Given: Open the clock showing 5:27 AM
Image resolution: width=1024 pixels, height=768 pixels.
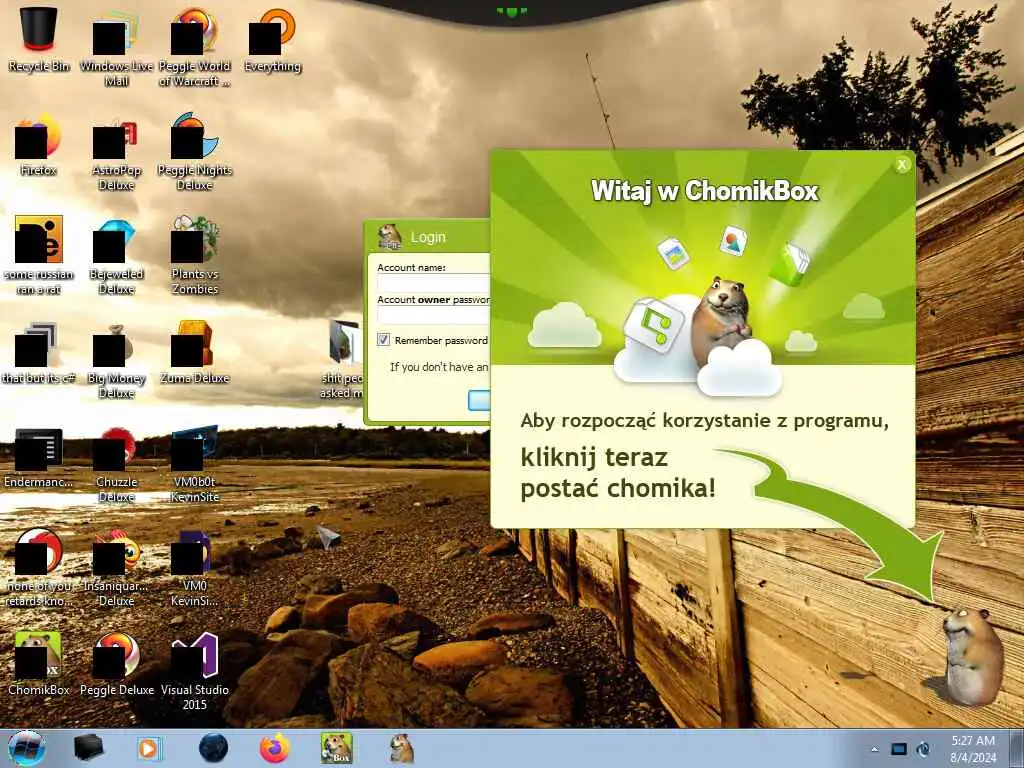Looking at the screenshot, I should pos(973,749).
